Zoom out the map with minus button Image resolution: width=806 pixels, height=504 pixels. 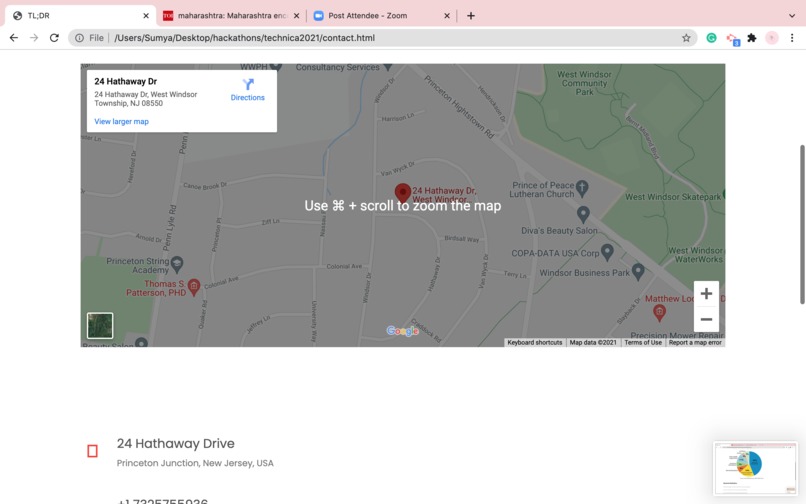coord(706,319)
